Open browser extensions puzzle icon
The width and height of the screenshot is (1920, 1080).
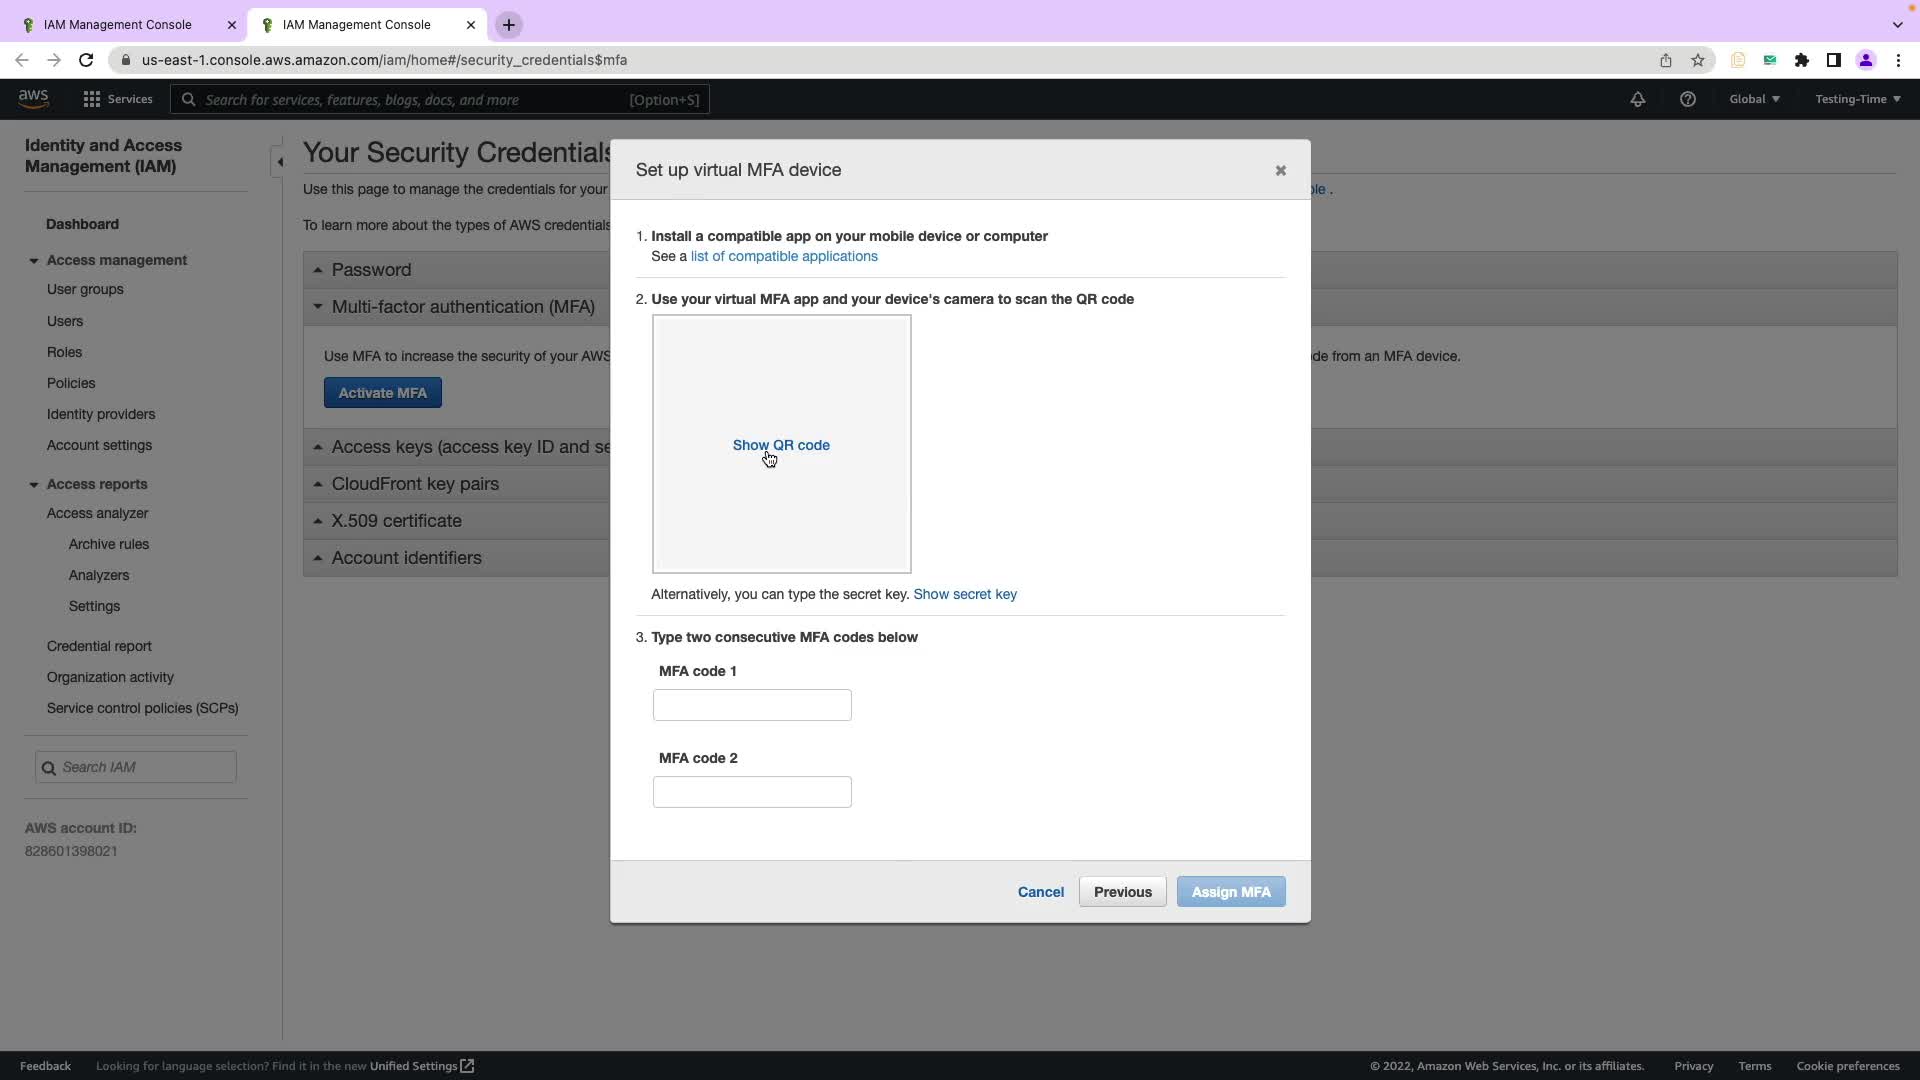(1801, 60)
